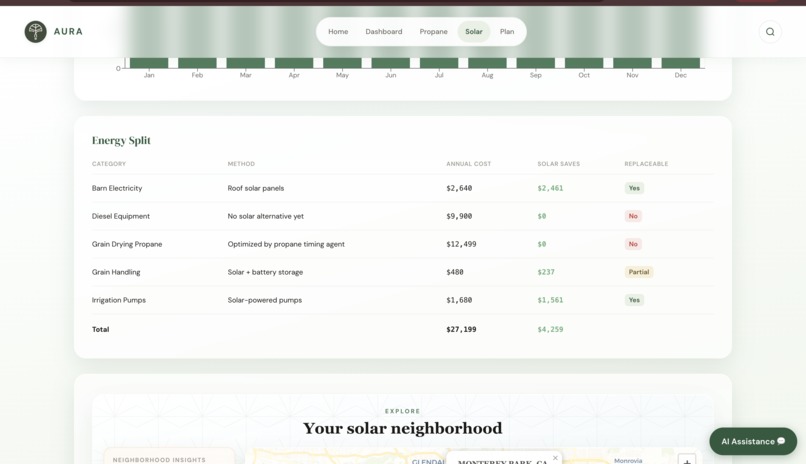Click 'Solar + battery storage' cell
806x464 pixels.
pyautogui.click(x=265, y=272)
